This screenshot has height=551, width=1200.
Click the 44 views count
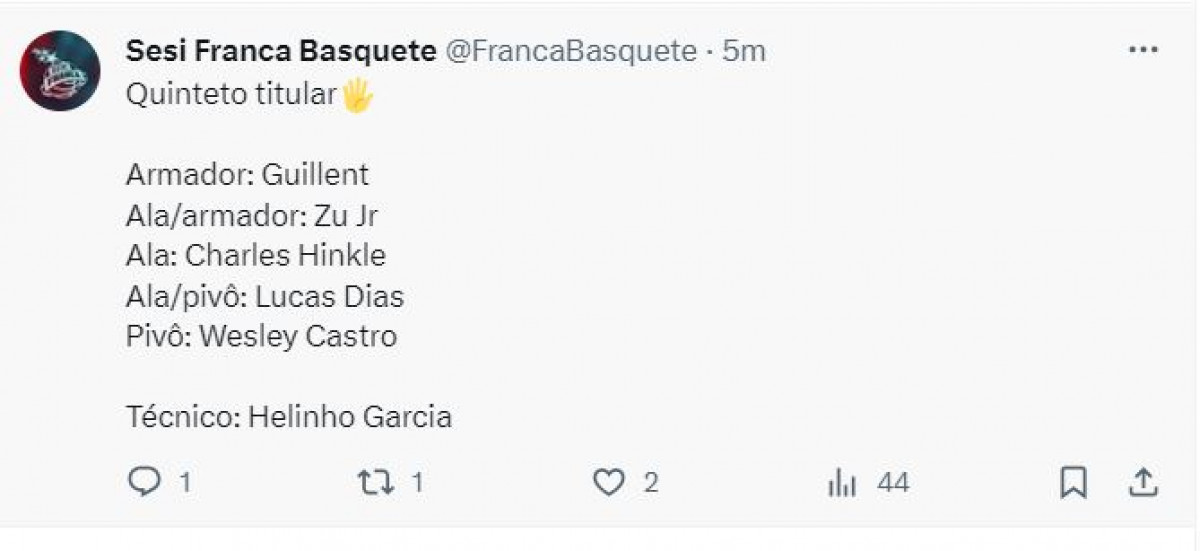893,484
